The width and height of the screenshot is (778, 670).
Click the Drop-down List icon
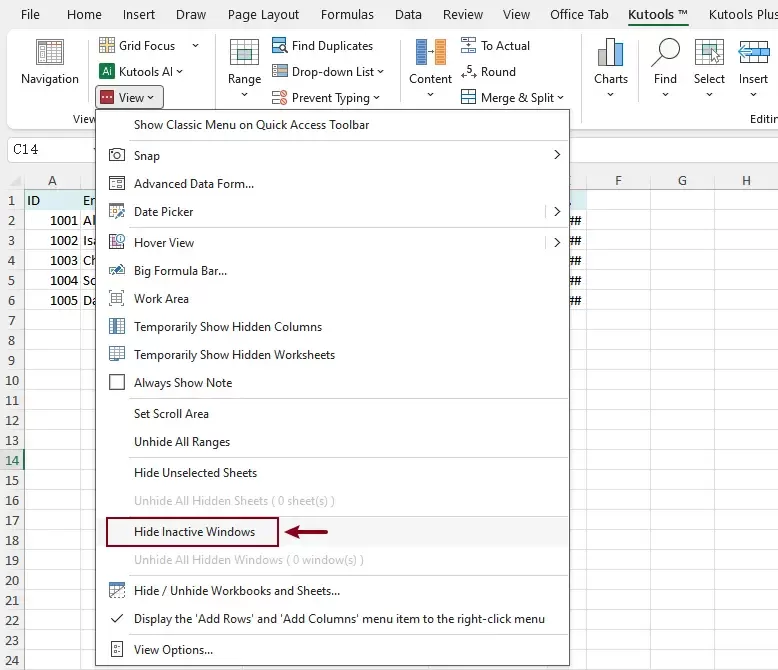[280, 71]
